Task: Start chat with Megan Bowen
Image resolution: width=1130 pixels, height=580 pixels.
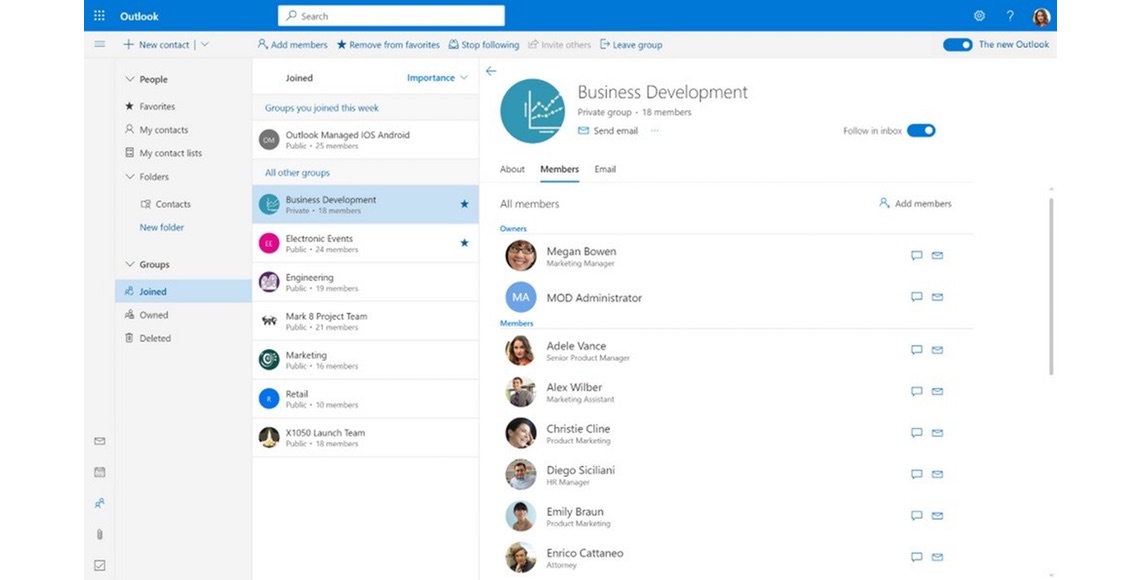Action: (916, 256)
